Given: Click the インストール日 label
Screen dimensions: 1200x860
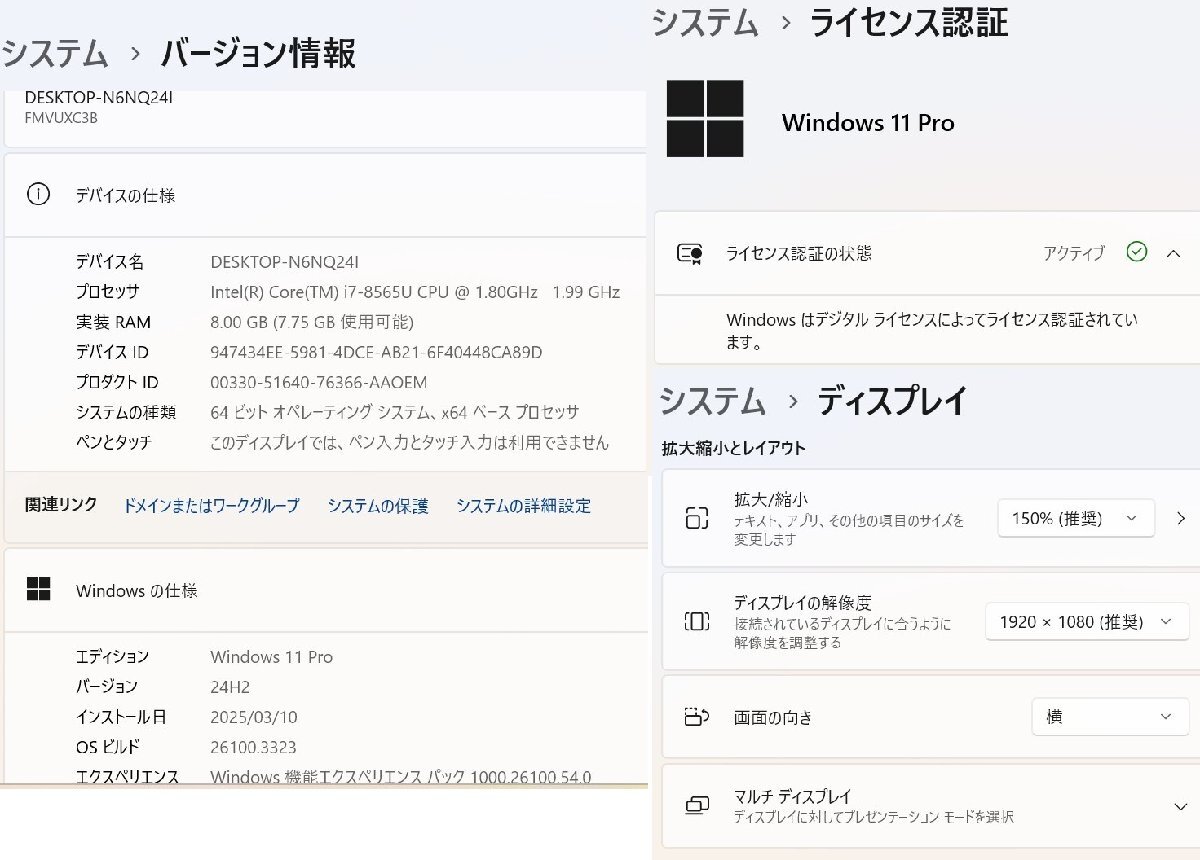Looking at the screenshot, I should tap(121, 717).
